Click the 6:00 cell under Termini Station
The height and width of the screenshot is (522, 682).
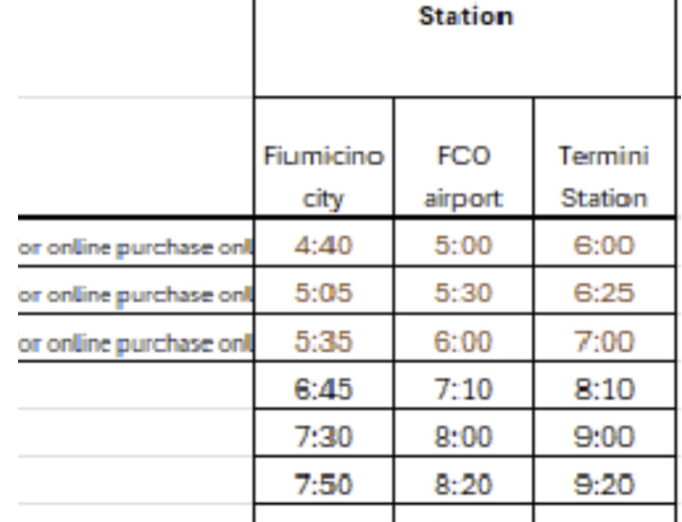click(x=603, y=247)
